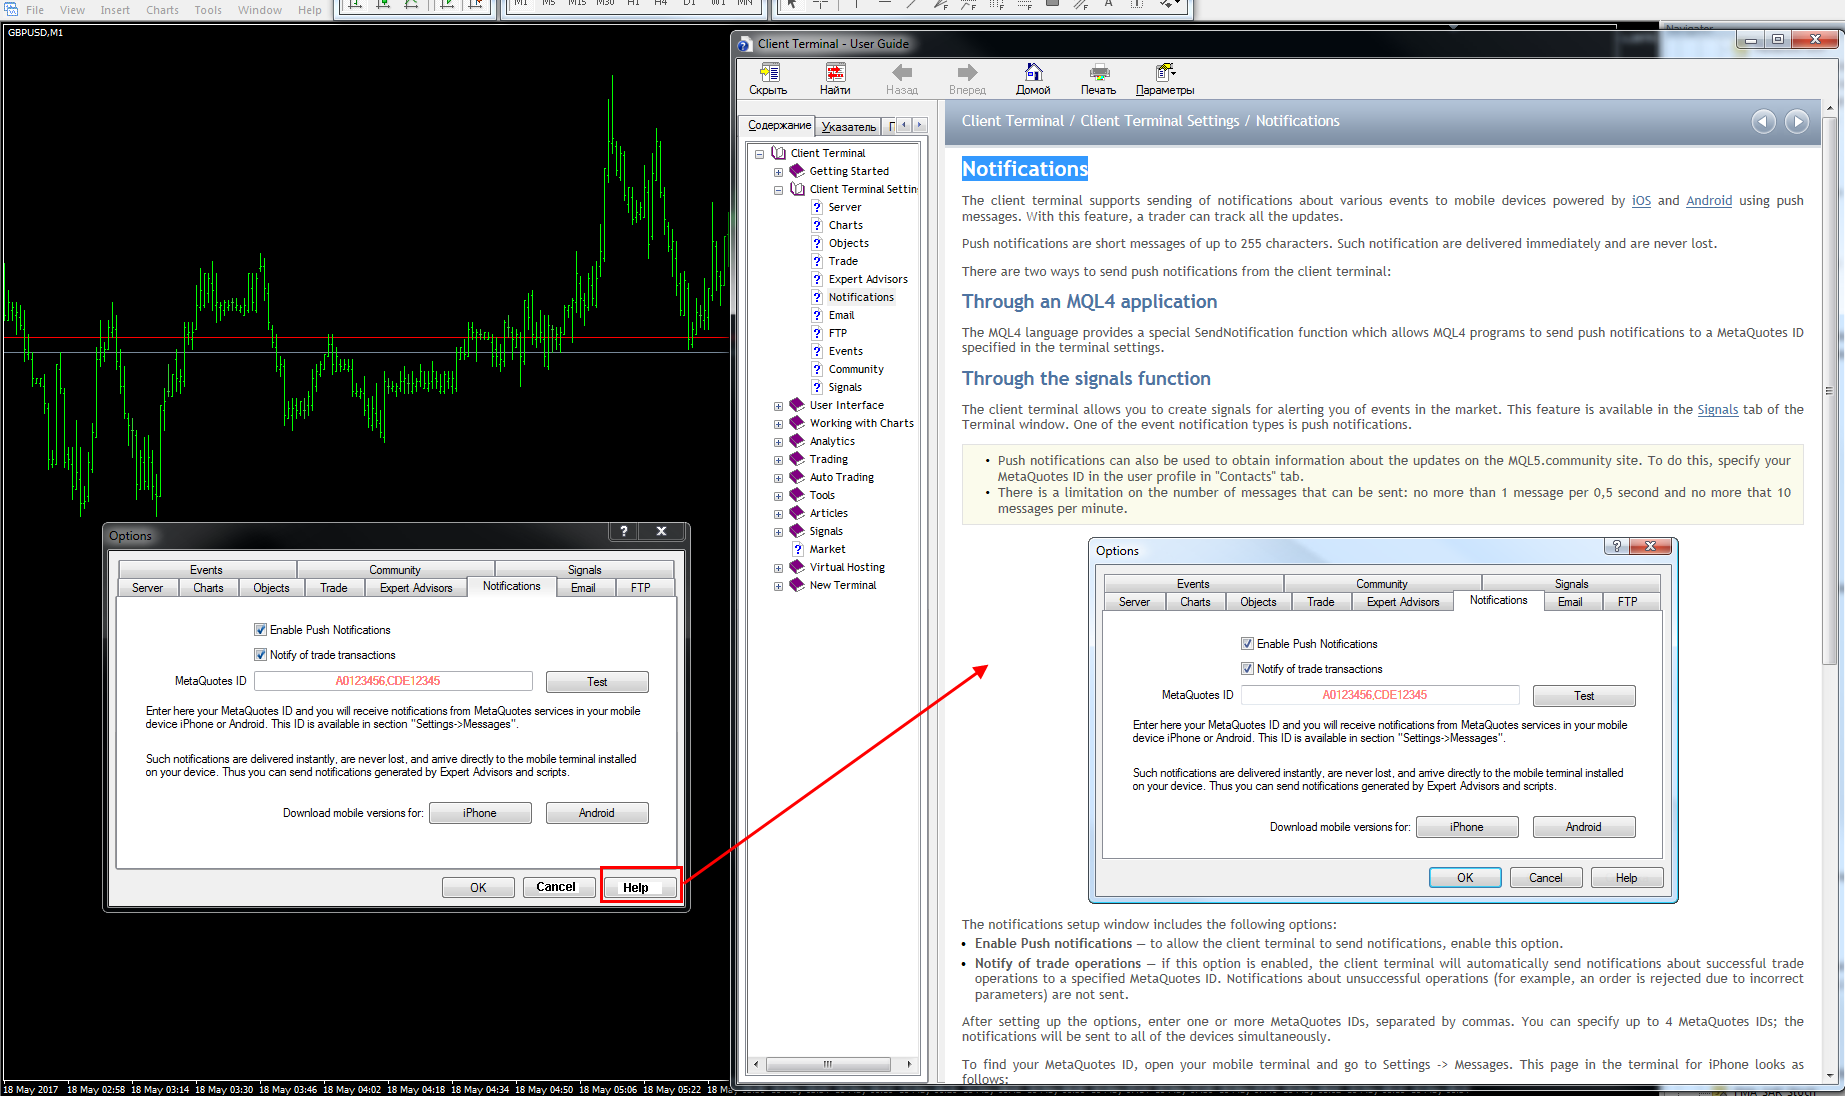Click the Найти (Find) toolbar icon
Image resolution: width=1845 pixels, height=1096 pixels.
coord(835,73)
